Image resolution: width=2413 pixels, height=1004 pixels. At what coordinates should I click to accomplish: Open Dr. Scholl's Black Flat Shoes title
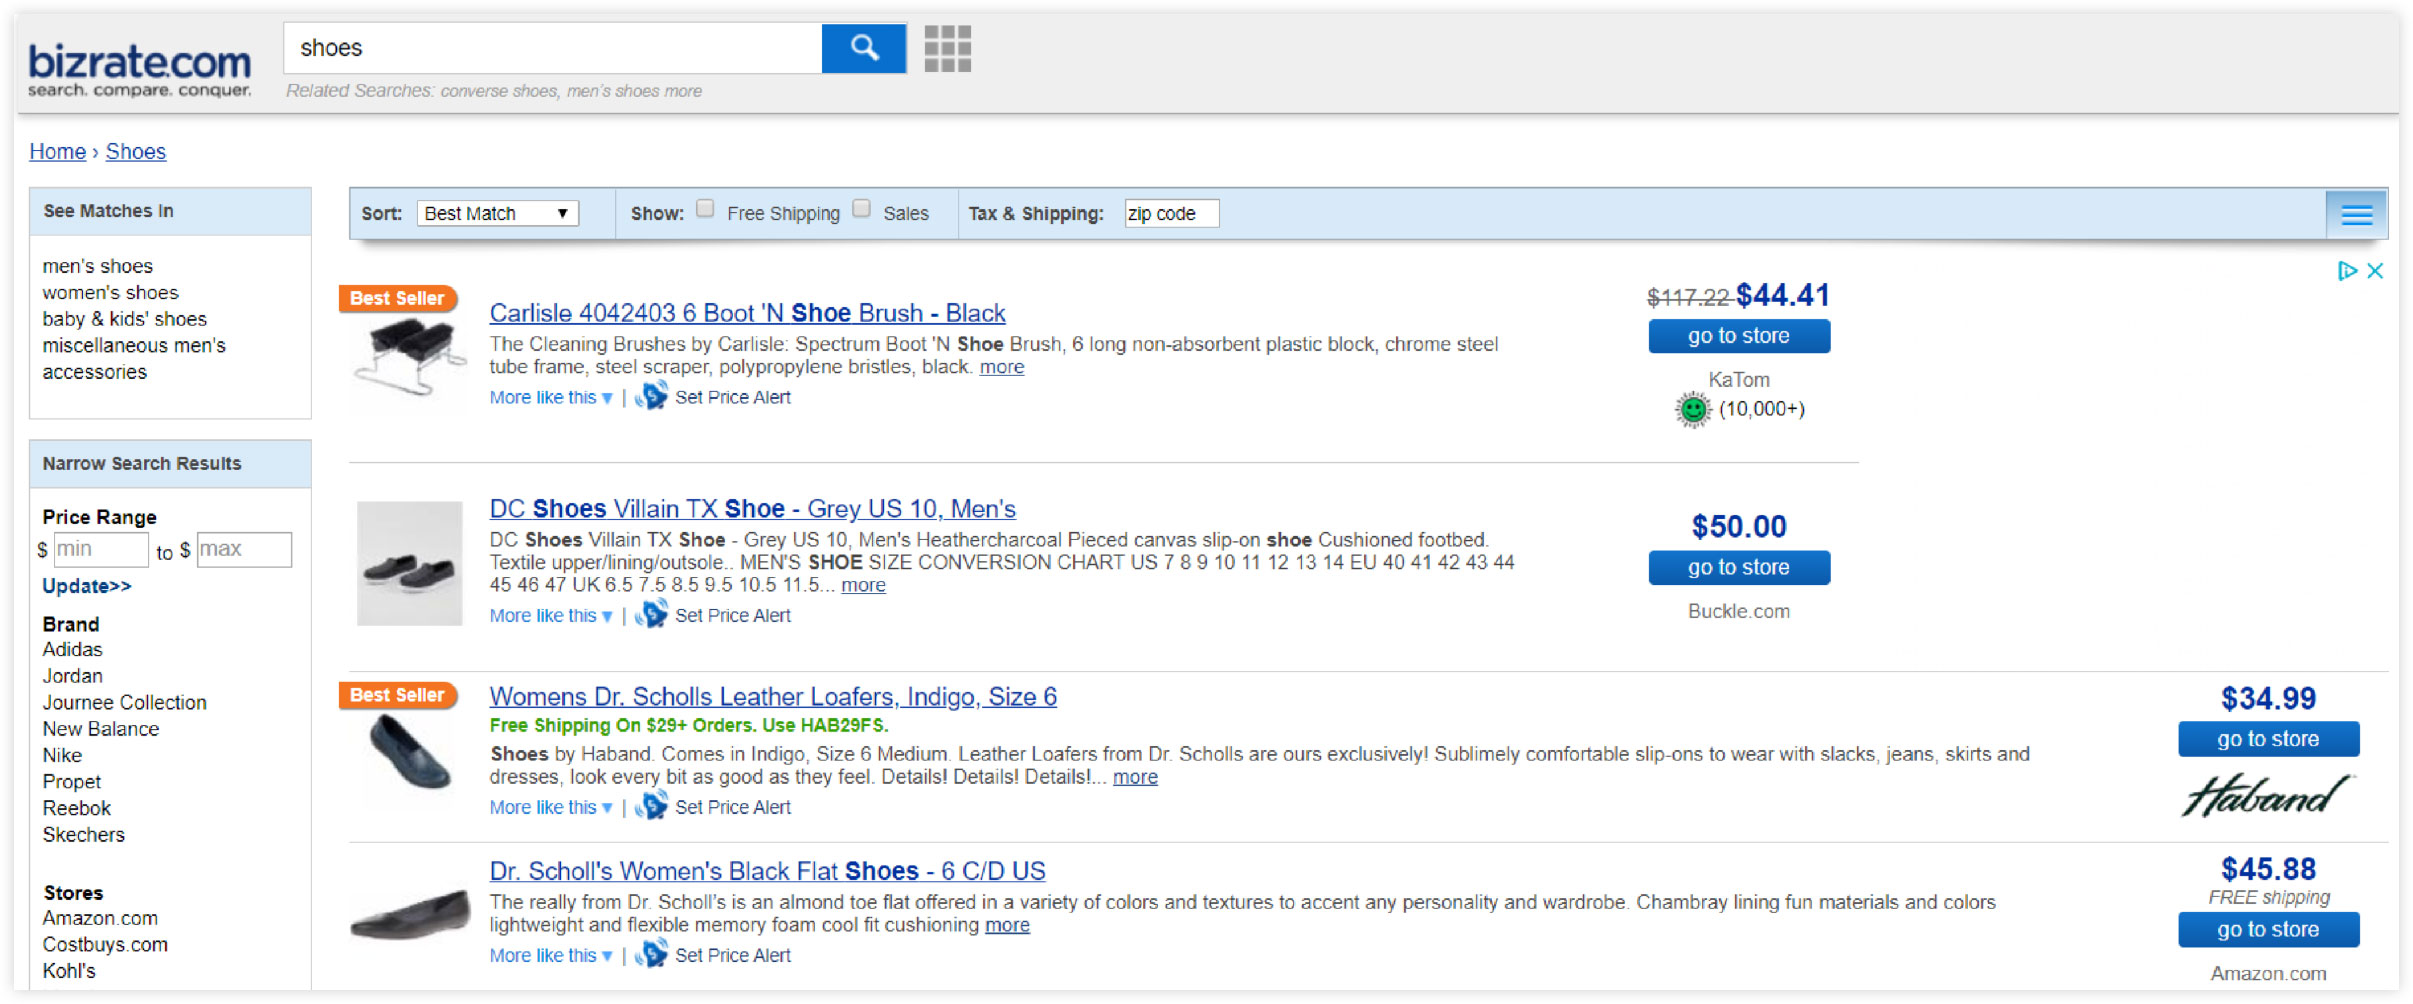click(767, 871)
